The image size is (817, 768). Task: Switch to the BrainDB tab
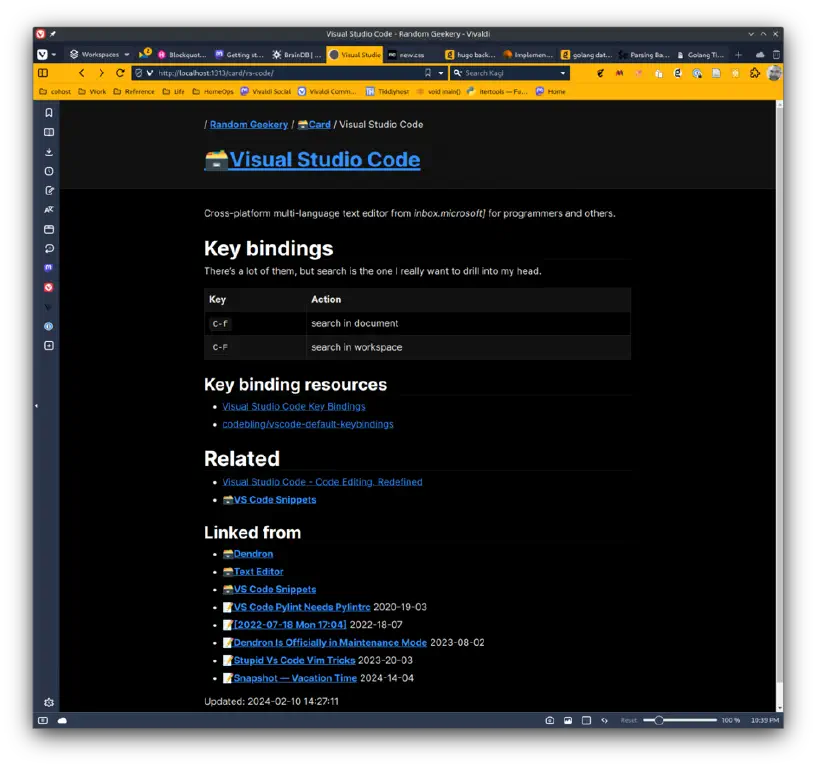297,54
